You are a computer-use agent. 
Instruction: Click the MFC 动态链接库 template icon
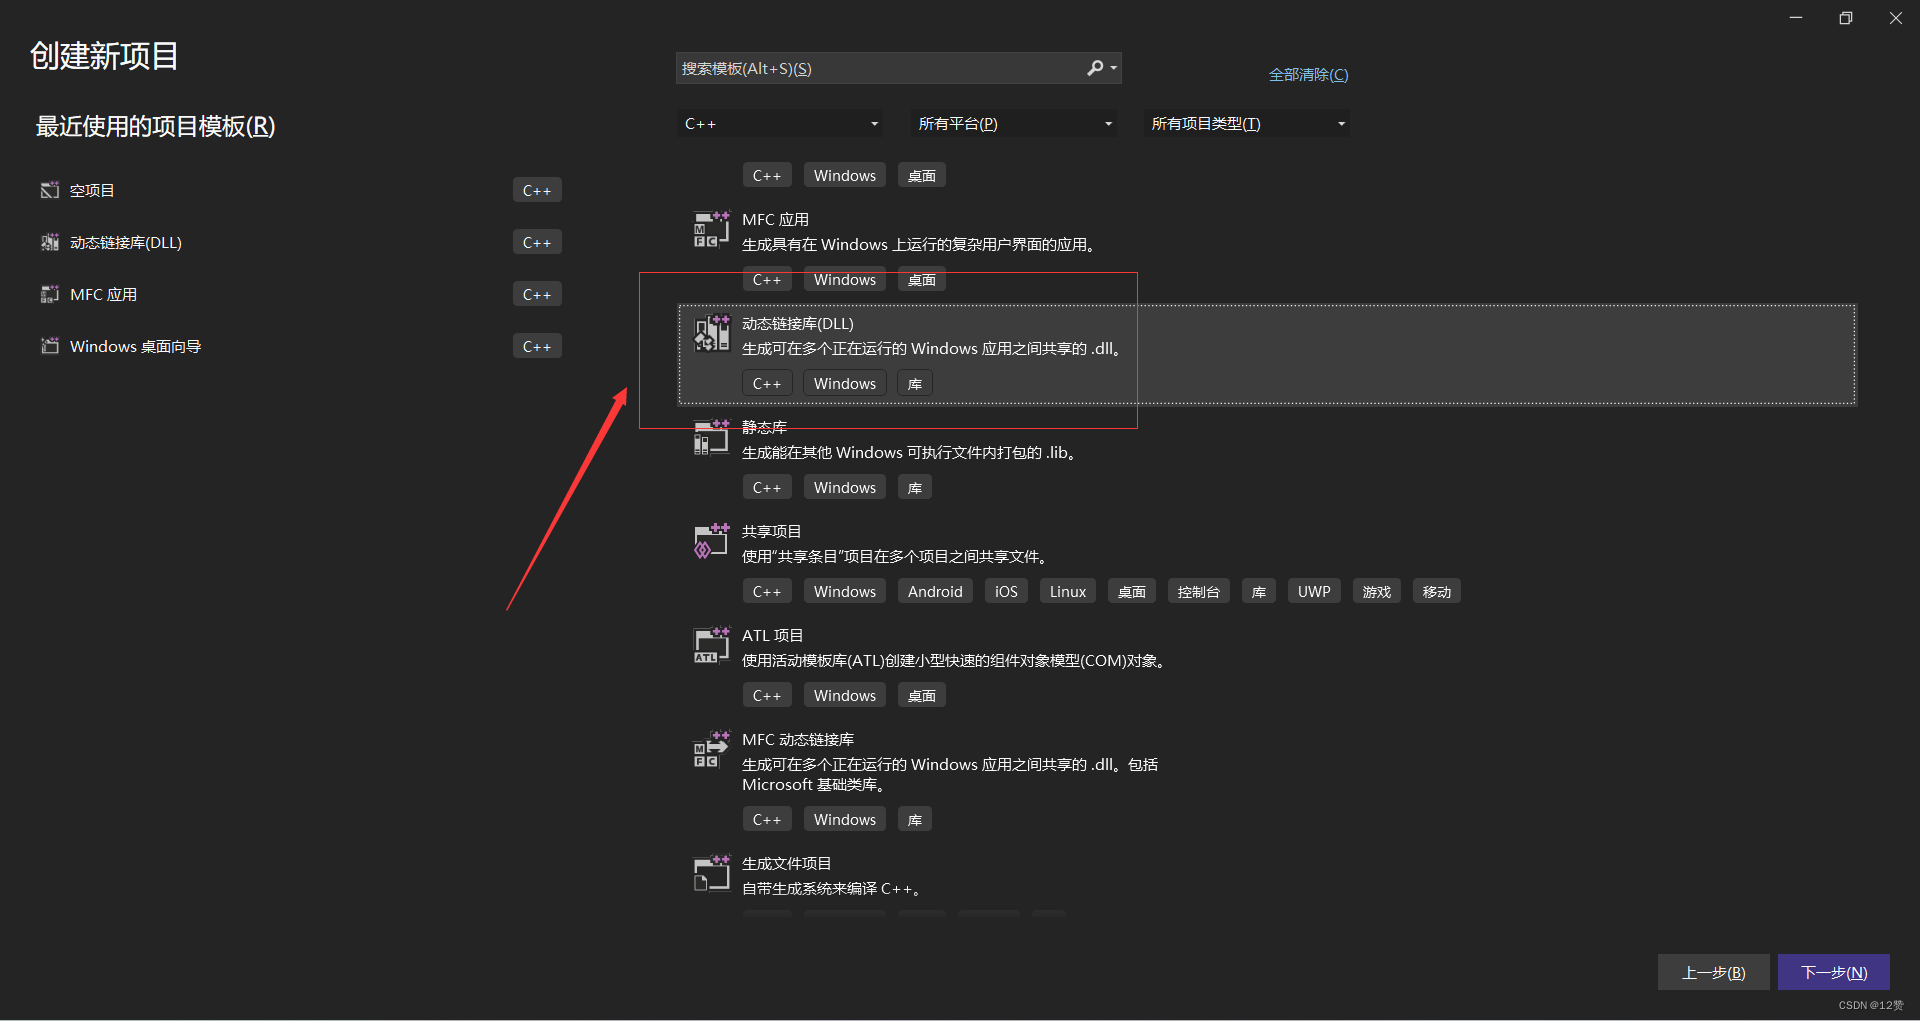(x=712, y=750)
